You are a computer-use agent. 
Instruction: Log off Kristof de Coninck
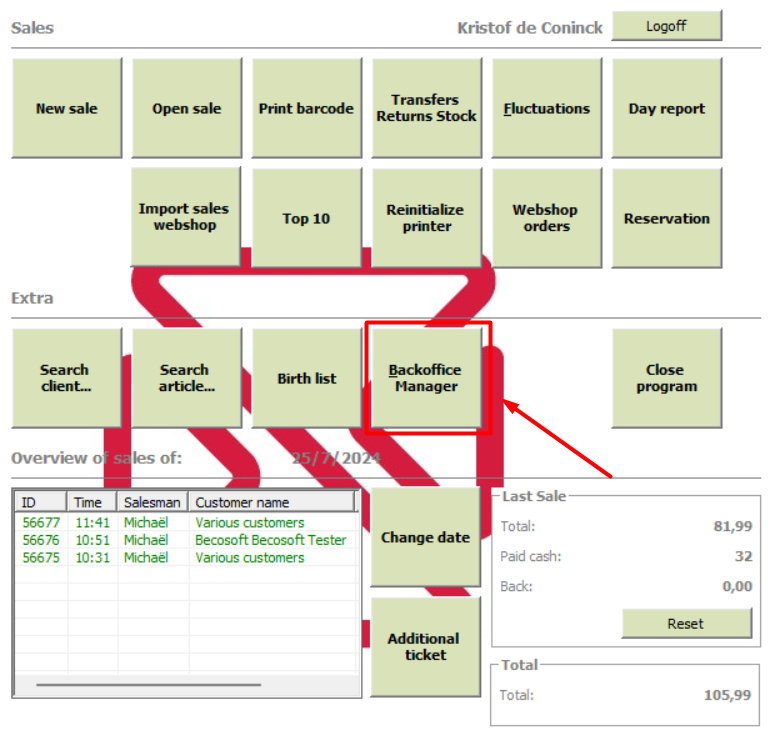tap(666, 26)
